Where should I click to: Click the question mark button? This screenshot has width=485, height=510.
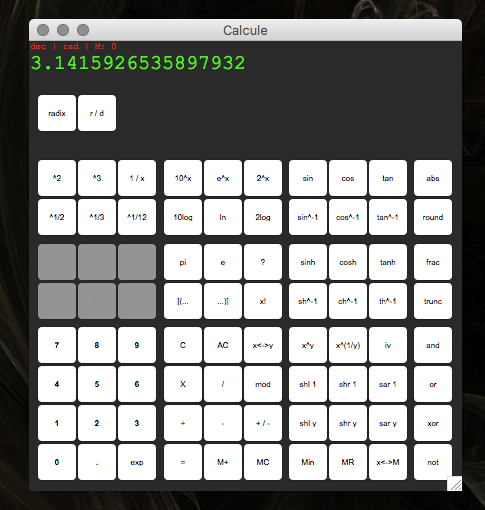tap(263, 262)
